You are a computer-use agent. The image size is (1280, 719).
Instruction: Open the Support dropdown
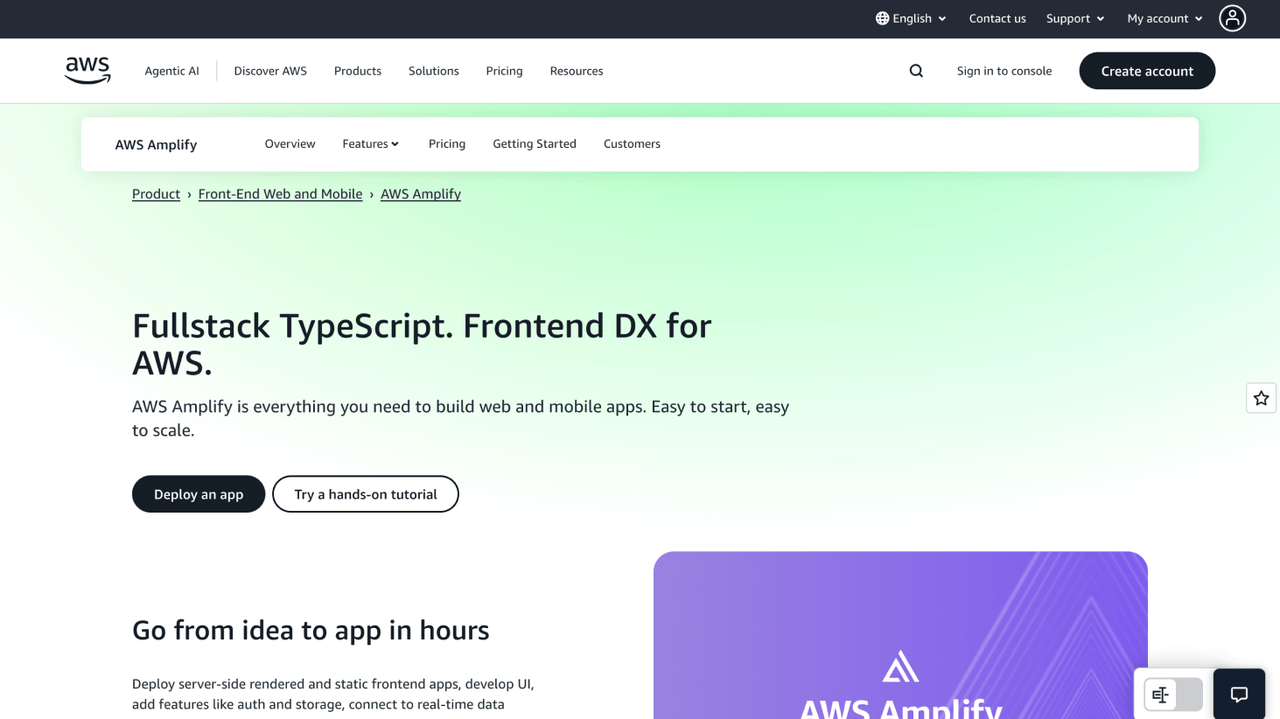point(1075,18)
